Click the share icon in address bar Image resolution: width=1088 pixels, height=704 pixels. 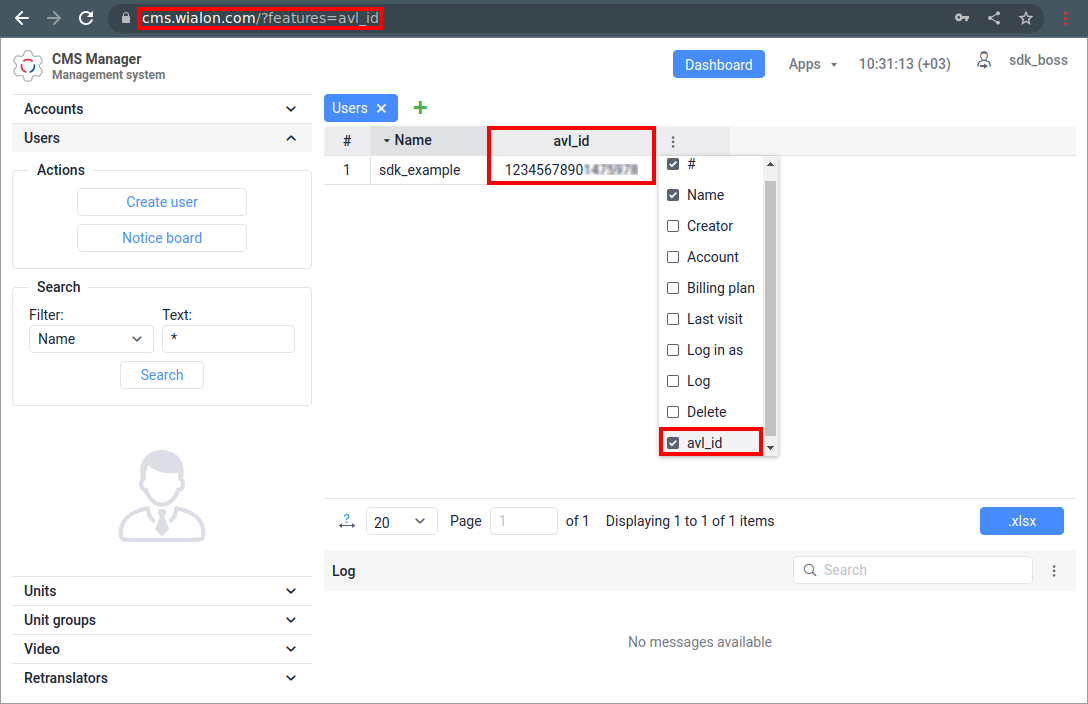pyautogui.click(x=994, y=18)
